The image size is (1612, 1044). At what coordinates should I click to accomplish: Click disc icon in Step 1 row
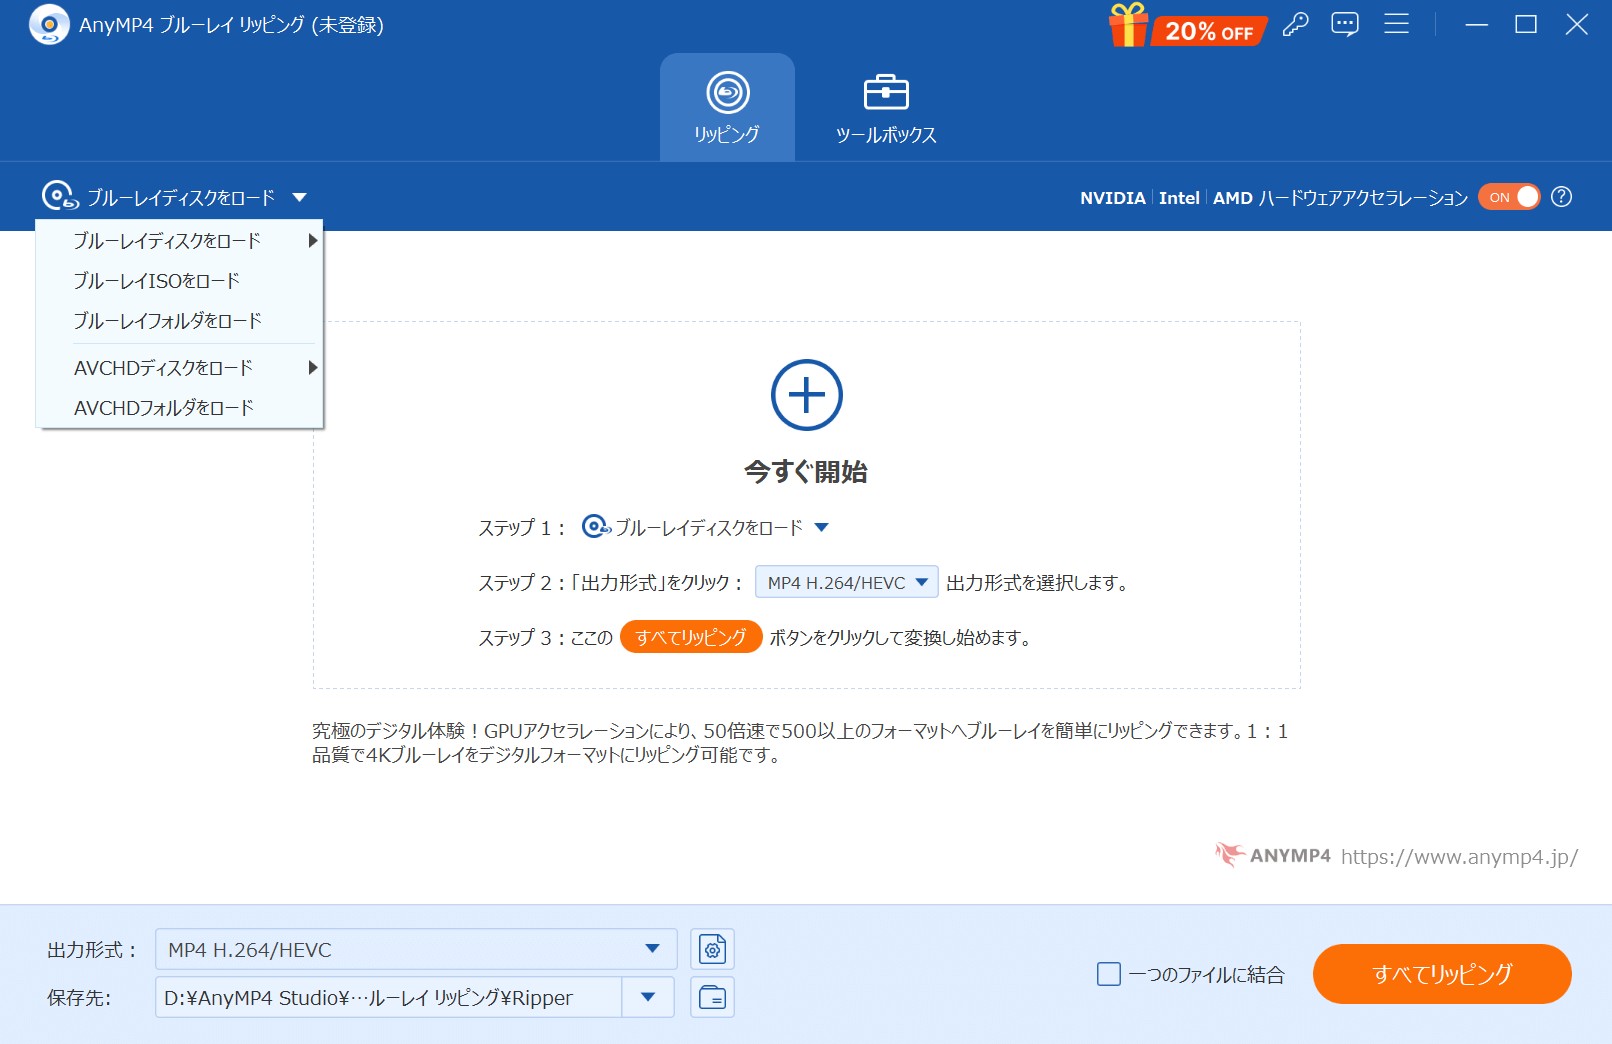[x=596, y=526]
